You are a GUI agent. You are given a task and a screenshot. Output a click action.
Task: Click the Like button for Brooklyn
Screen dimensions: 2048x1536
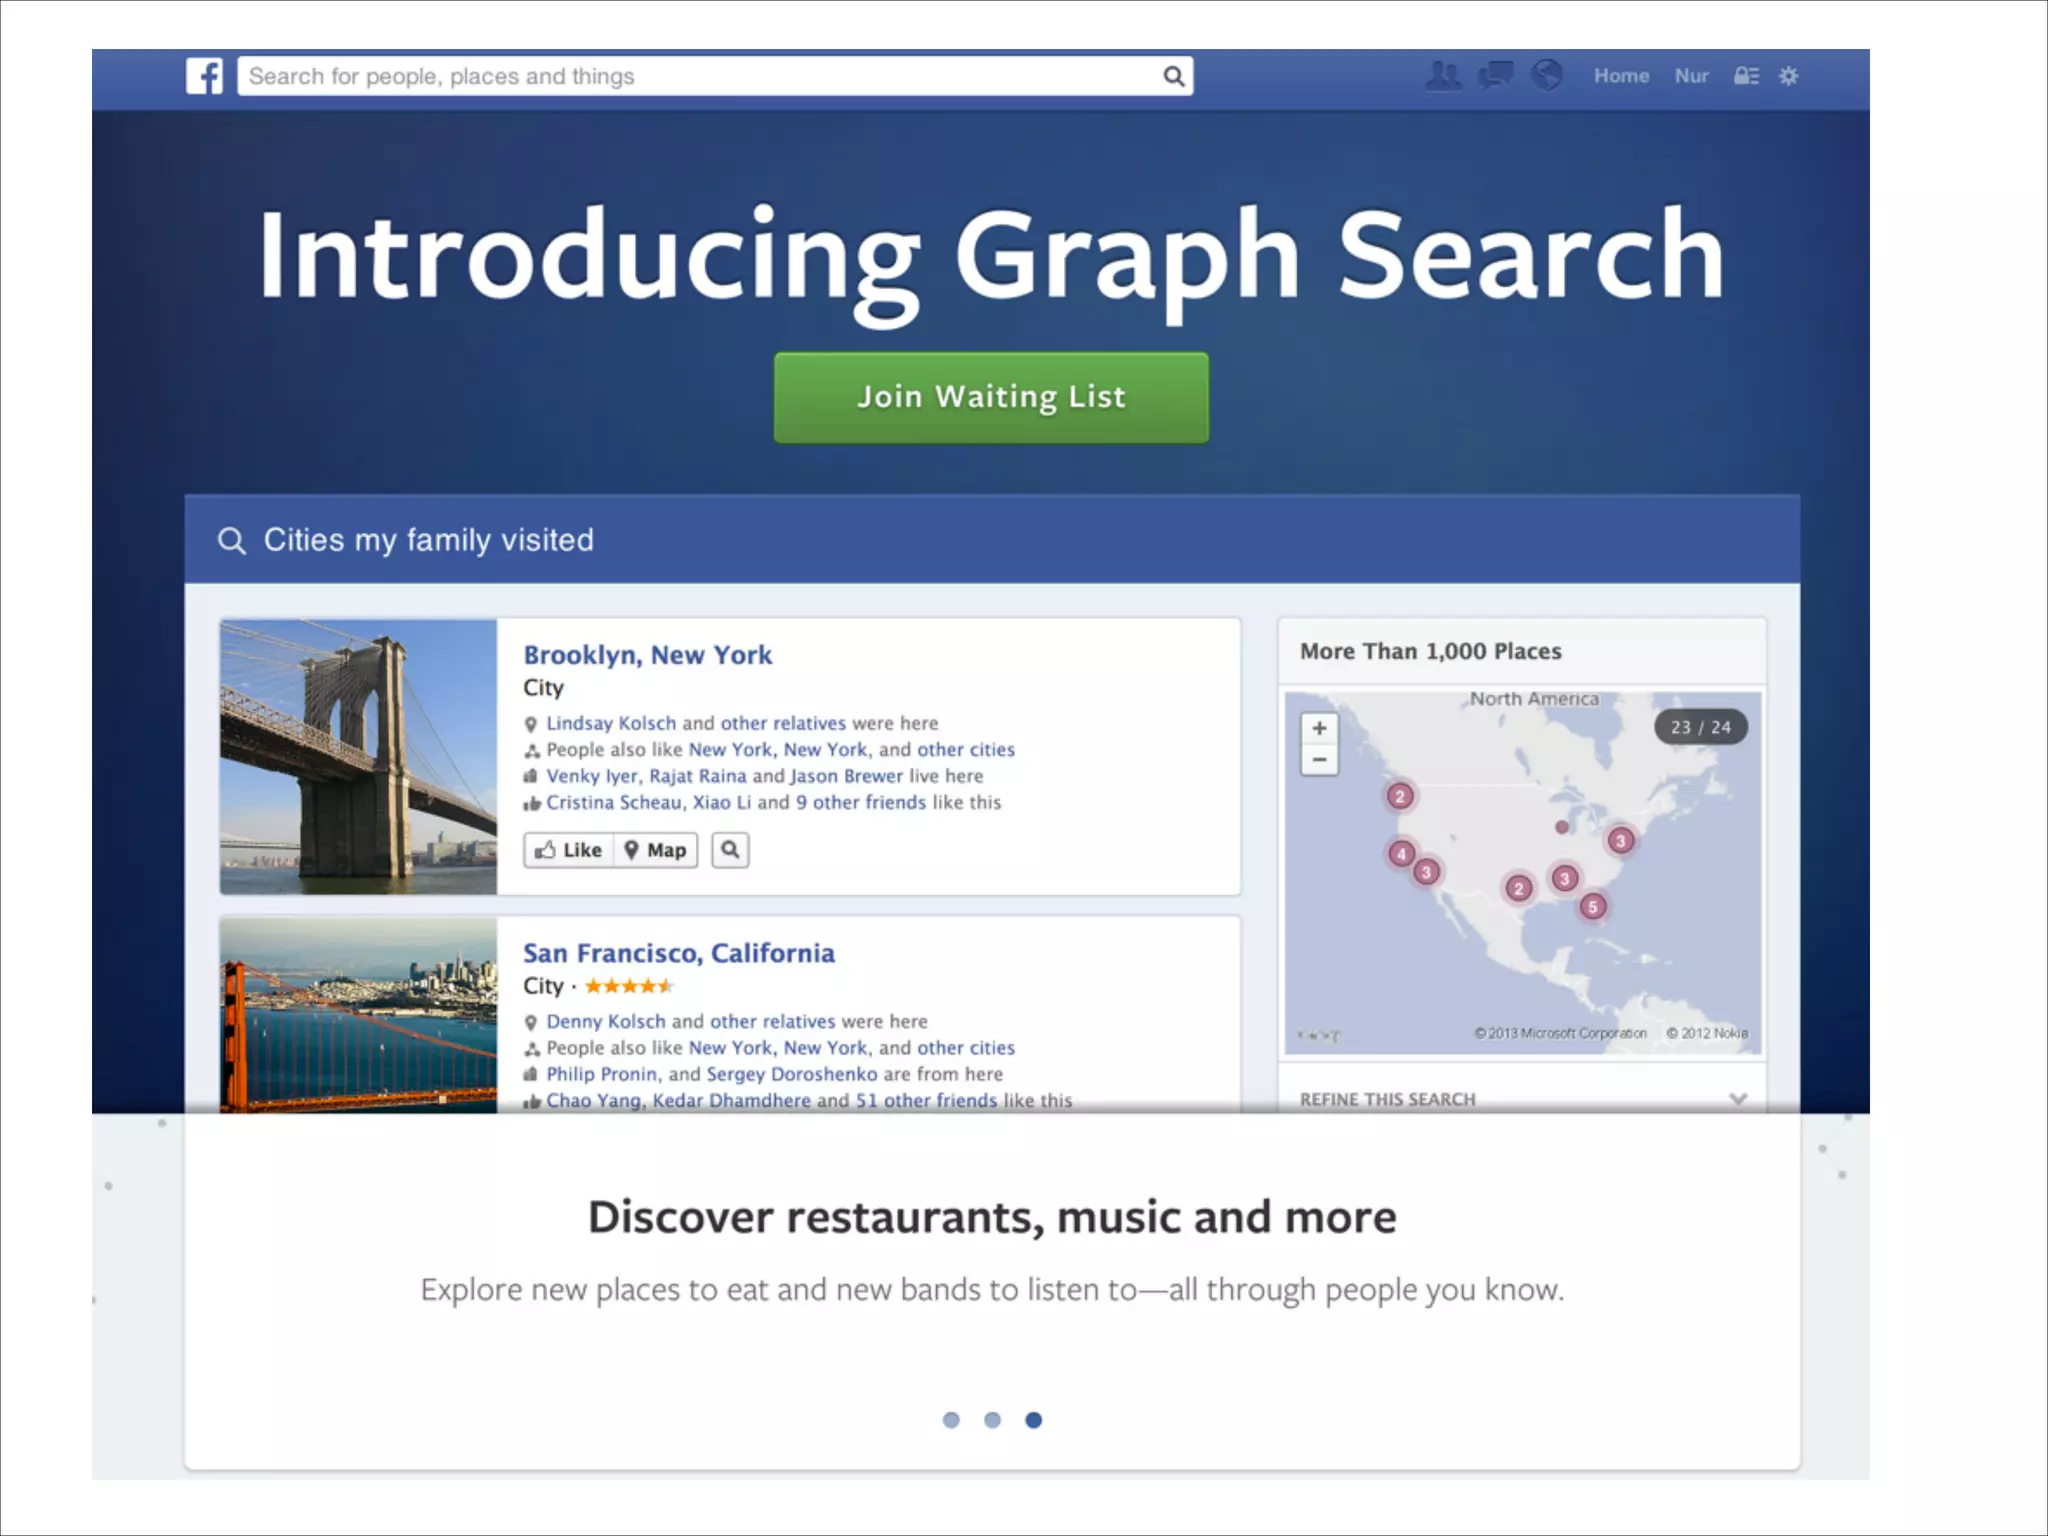coord(568,850)
